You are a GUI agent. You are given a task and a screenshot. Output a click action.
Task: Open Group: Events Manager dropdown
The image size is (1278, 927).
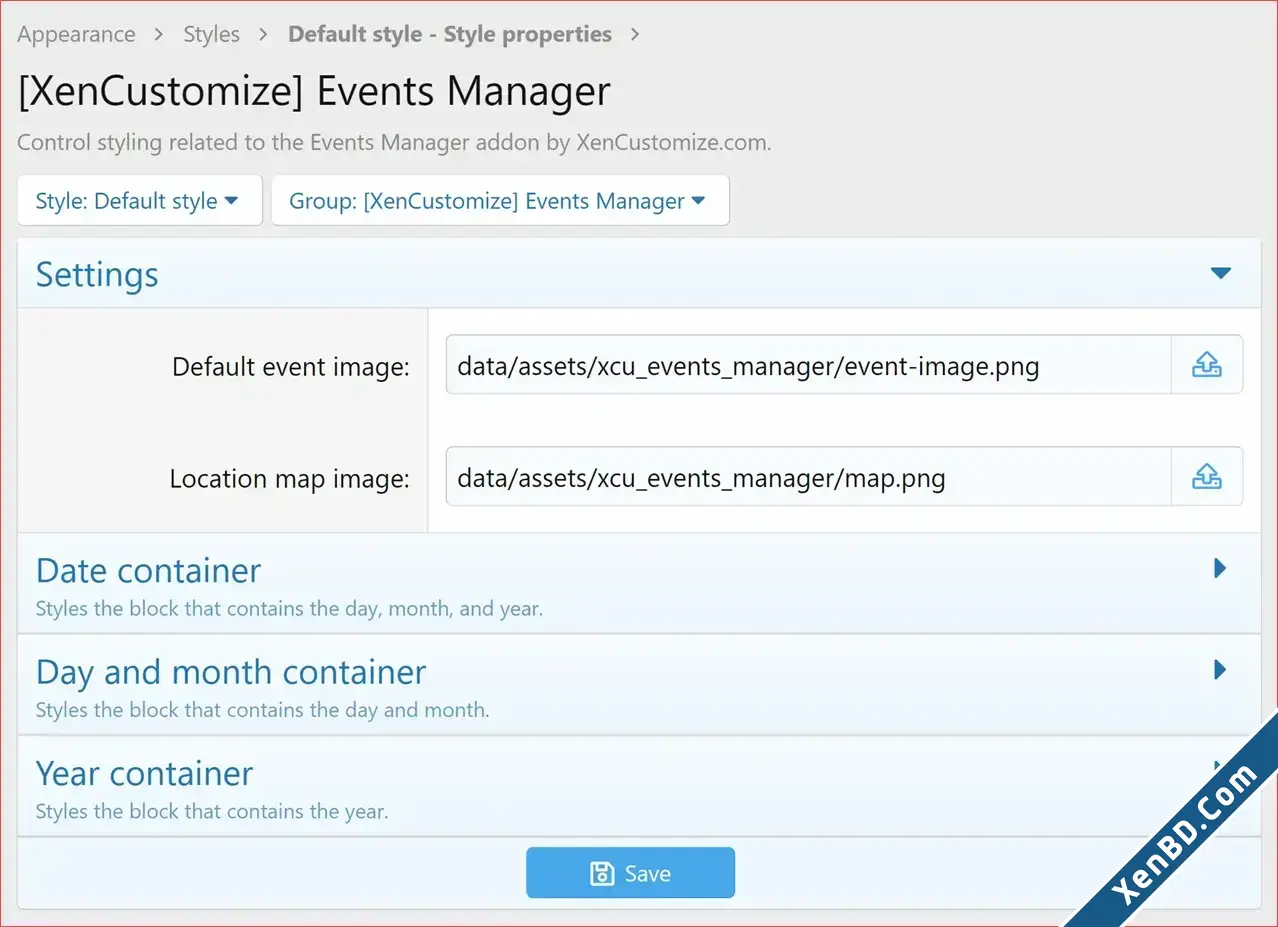click(500, 201)
